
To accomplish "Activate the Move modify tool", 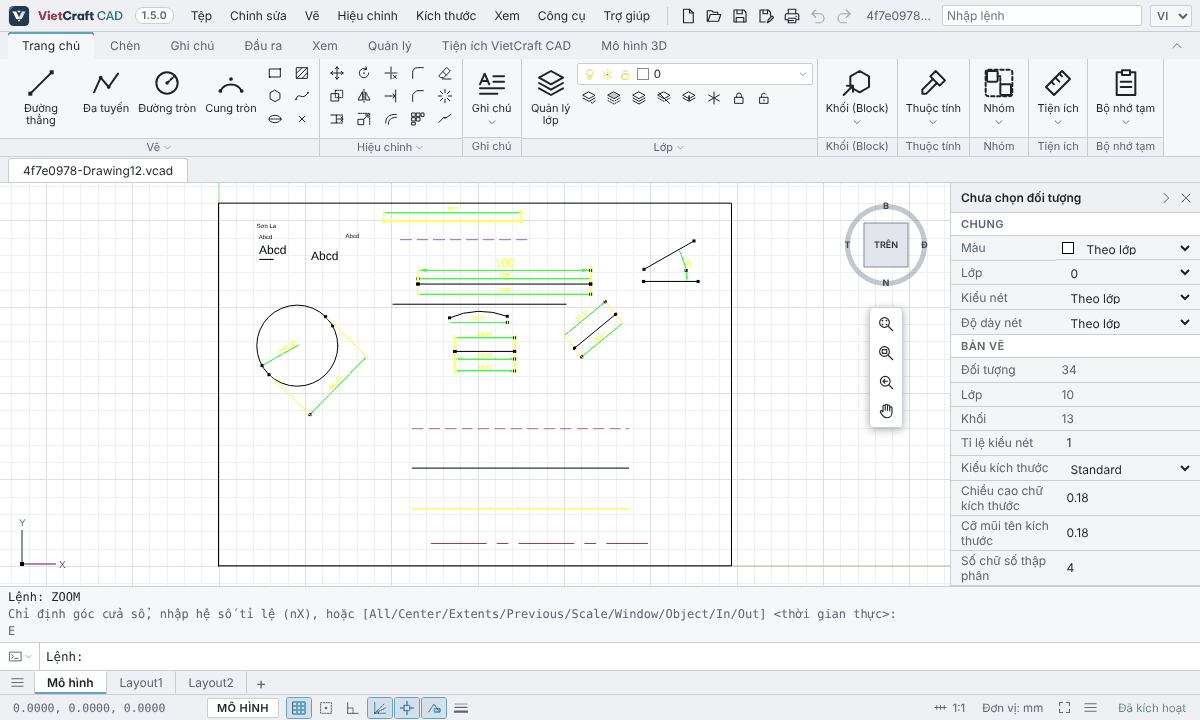I will tap(337, 73).
